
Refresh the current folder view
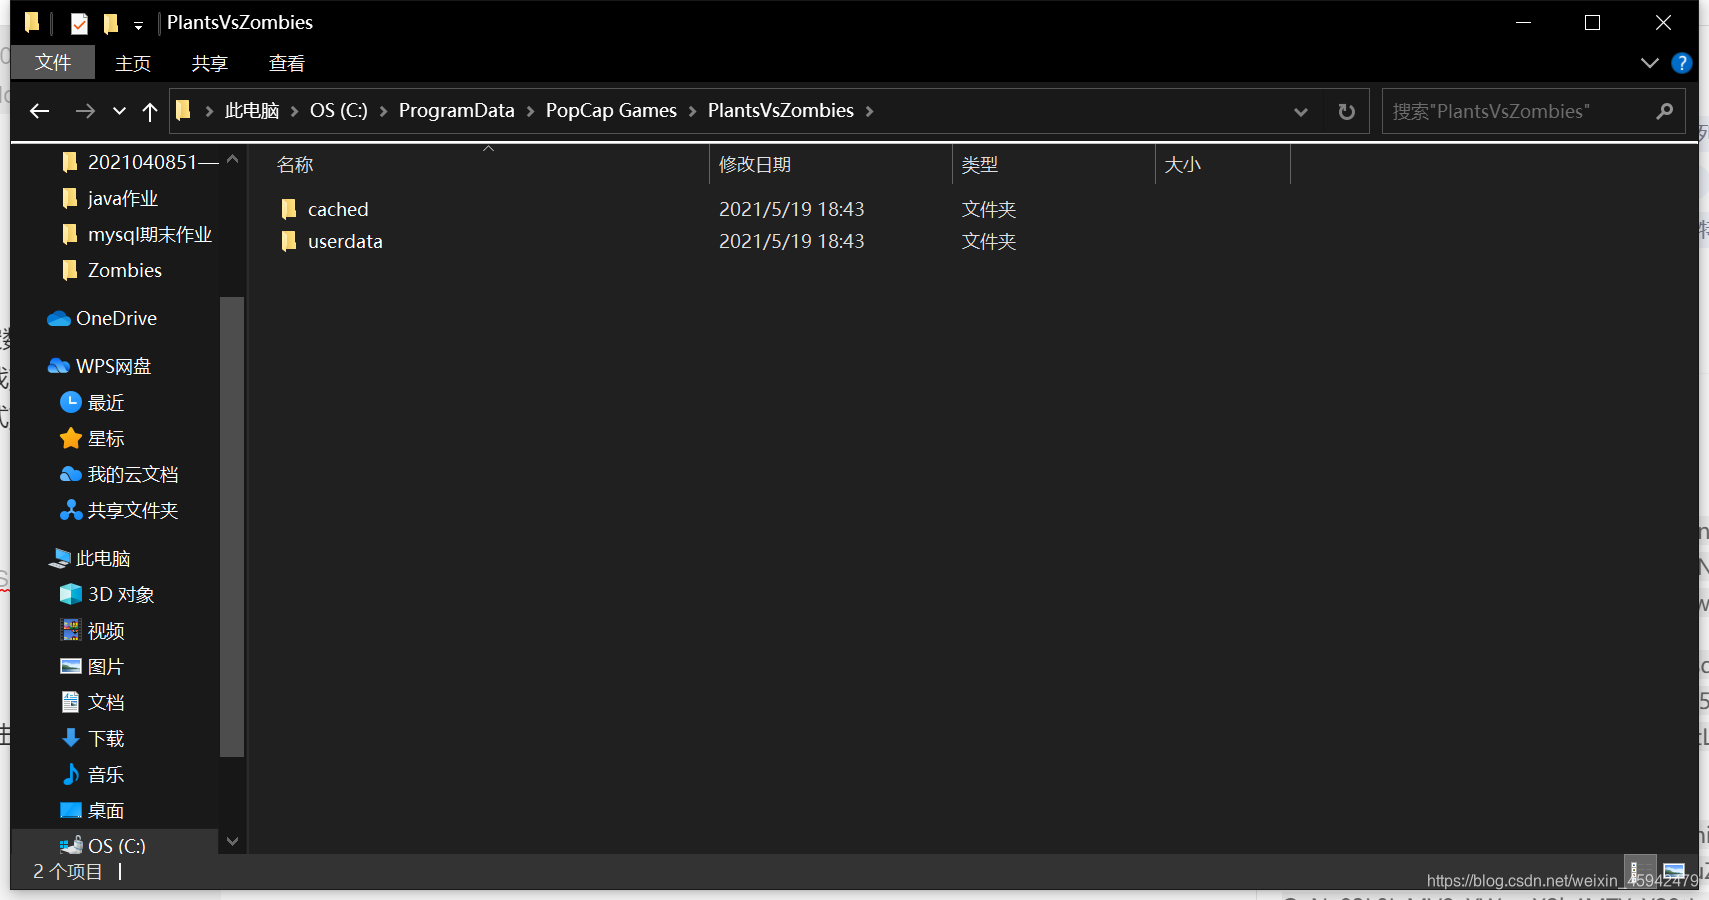1346,112
